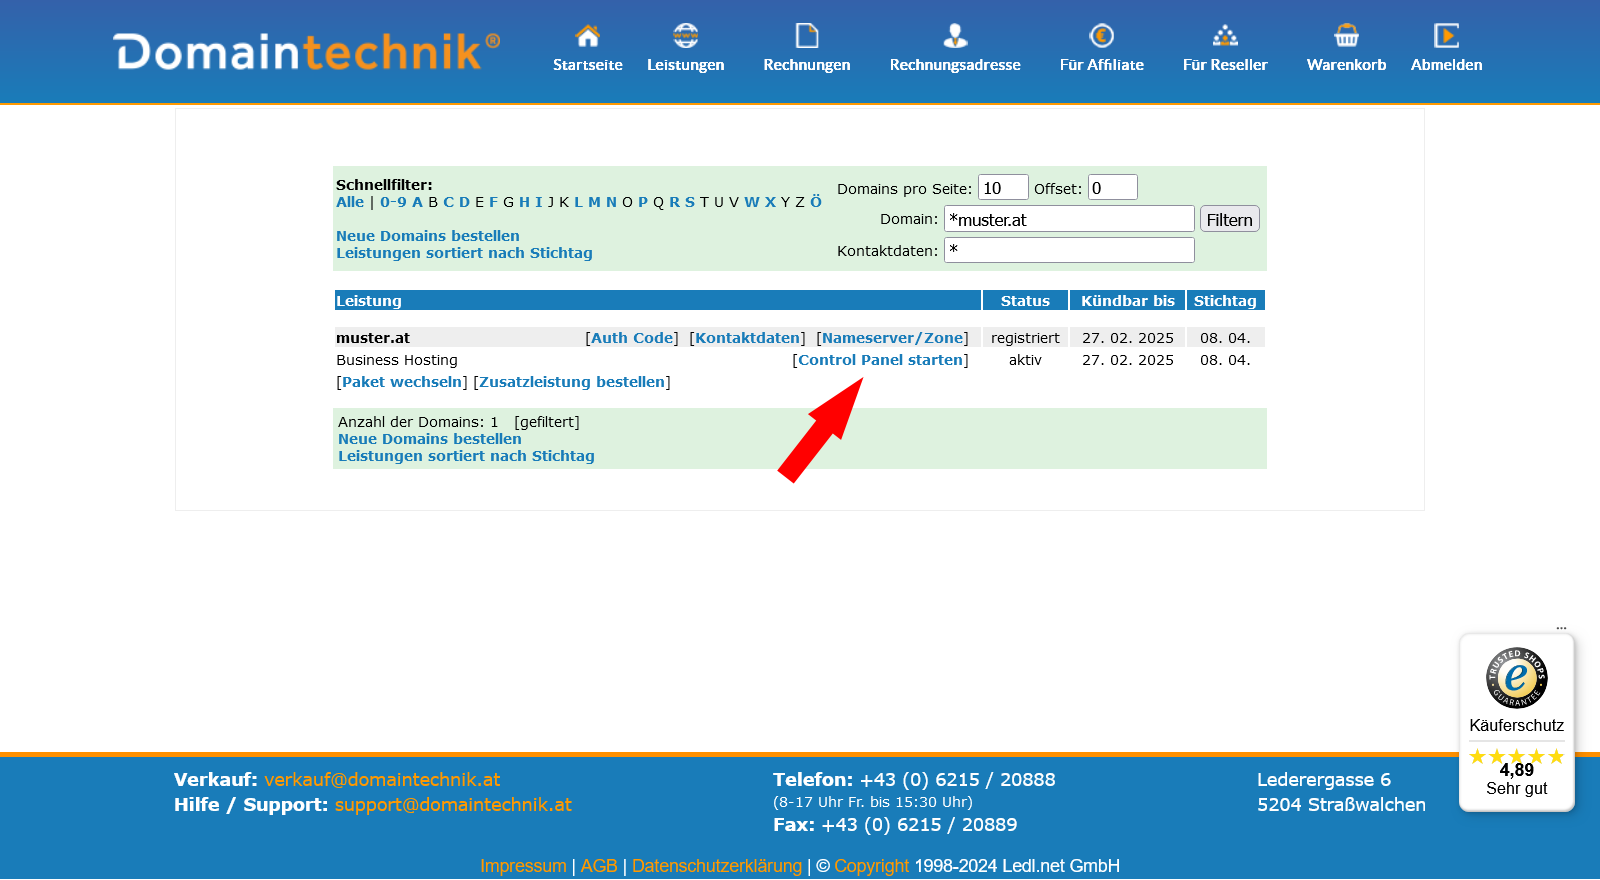Focus the Domains pro Seite field
Viewport: 1600px width, 880px height.
(1002, 188)
